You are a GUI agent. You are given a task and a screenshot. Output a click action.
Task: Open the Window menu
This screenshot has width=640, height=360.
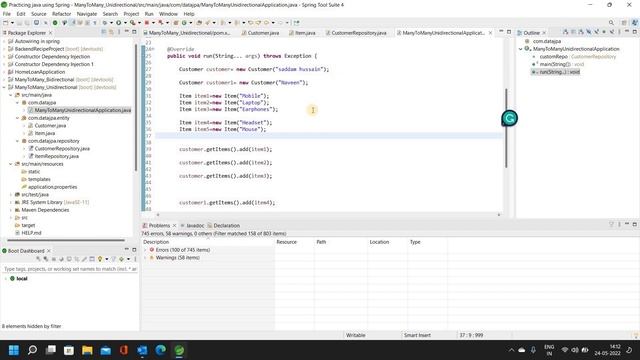[168, 14]
